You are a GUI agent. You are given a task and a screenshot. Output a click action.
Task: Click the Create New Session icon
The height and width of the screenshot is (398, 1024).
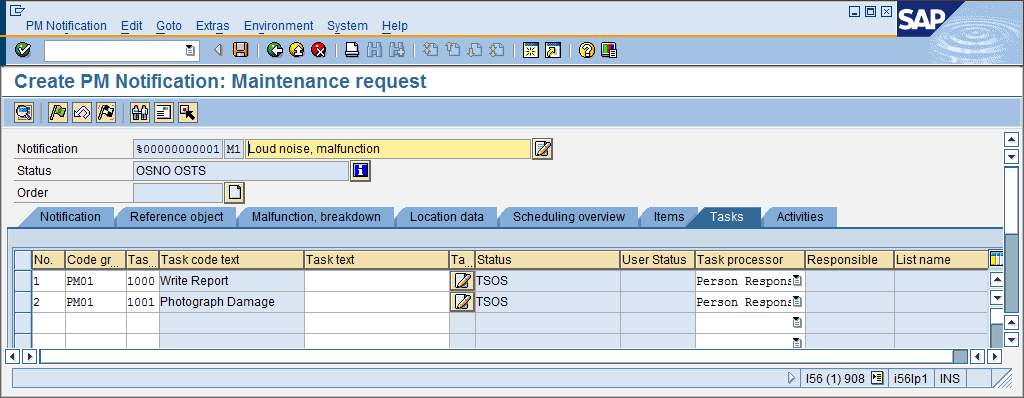530,50
